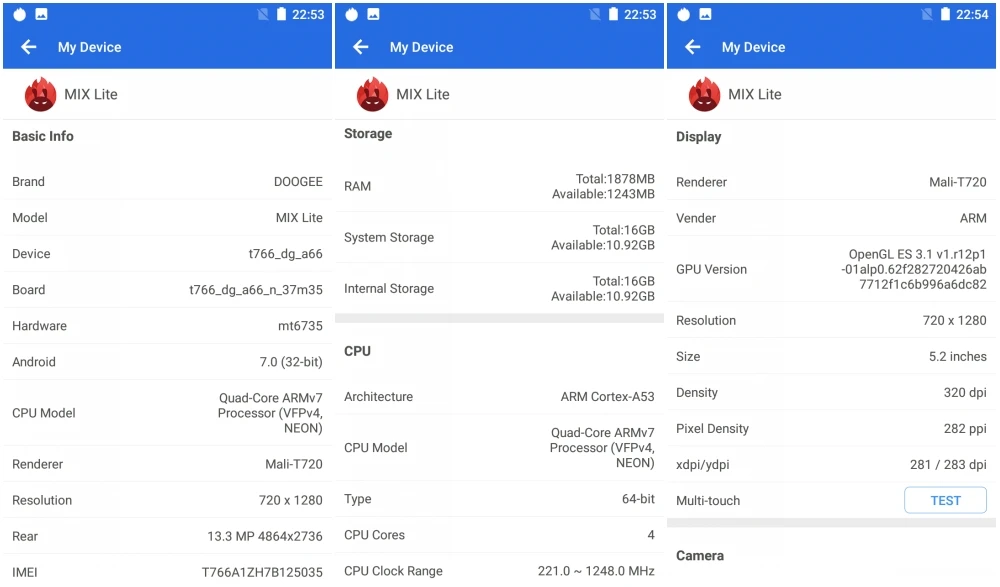The width and height of the screenshot is (1000, 587).
Task: Tap image notification icon at 22:54 screen
Action: tap(705, 14)
